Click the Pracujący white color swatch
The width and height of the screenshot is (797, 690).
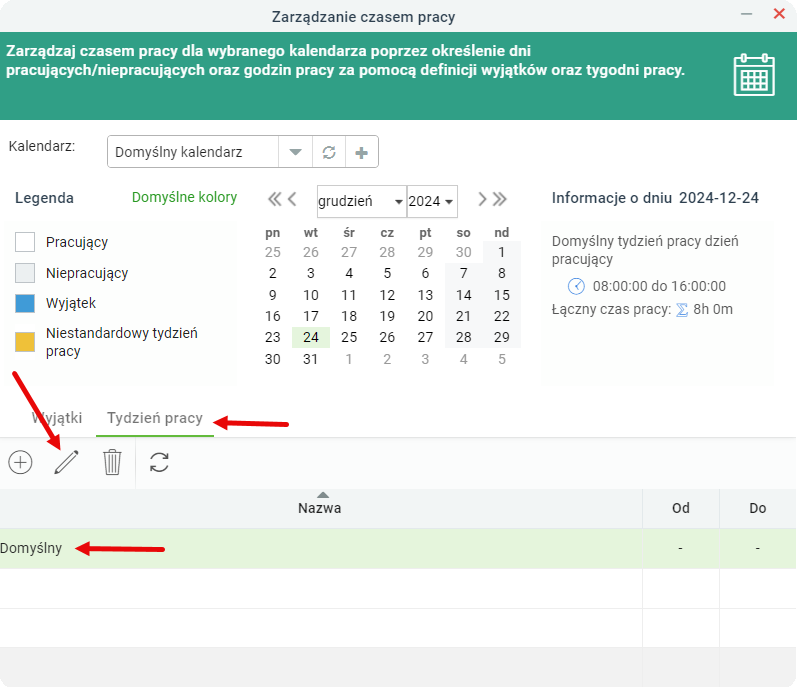click(x=25, y=242)
